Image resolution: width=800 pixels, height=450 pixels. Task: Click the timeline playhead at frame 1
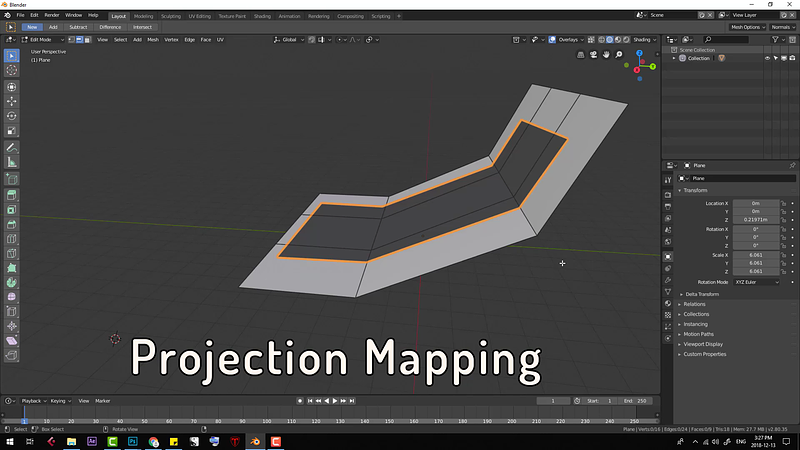pyautogui.click(x=24, y=421)
